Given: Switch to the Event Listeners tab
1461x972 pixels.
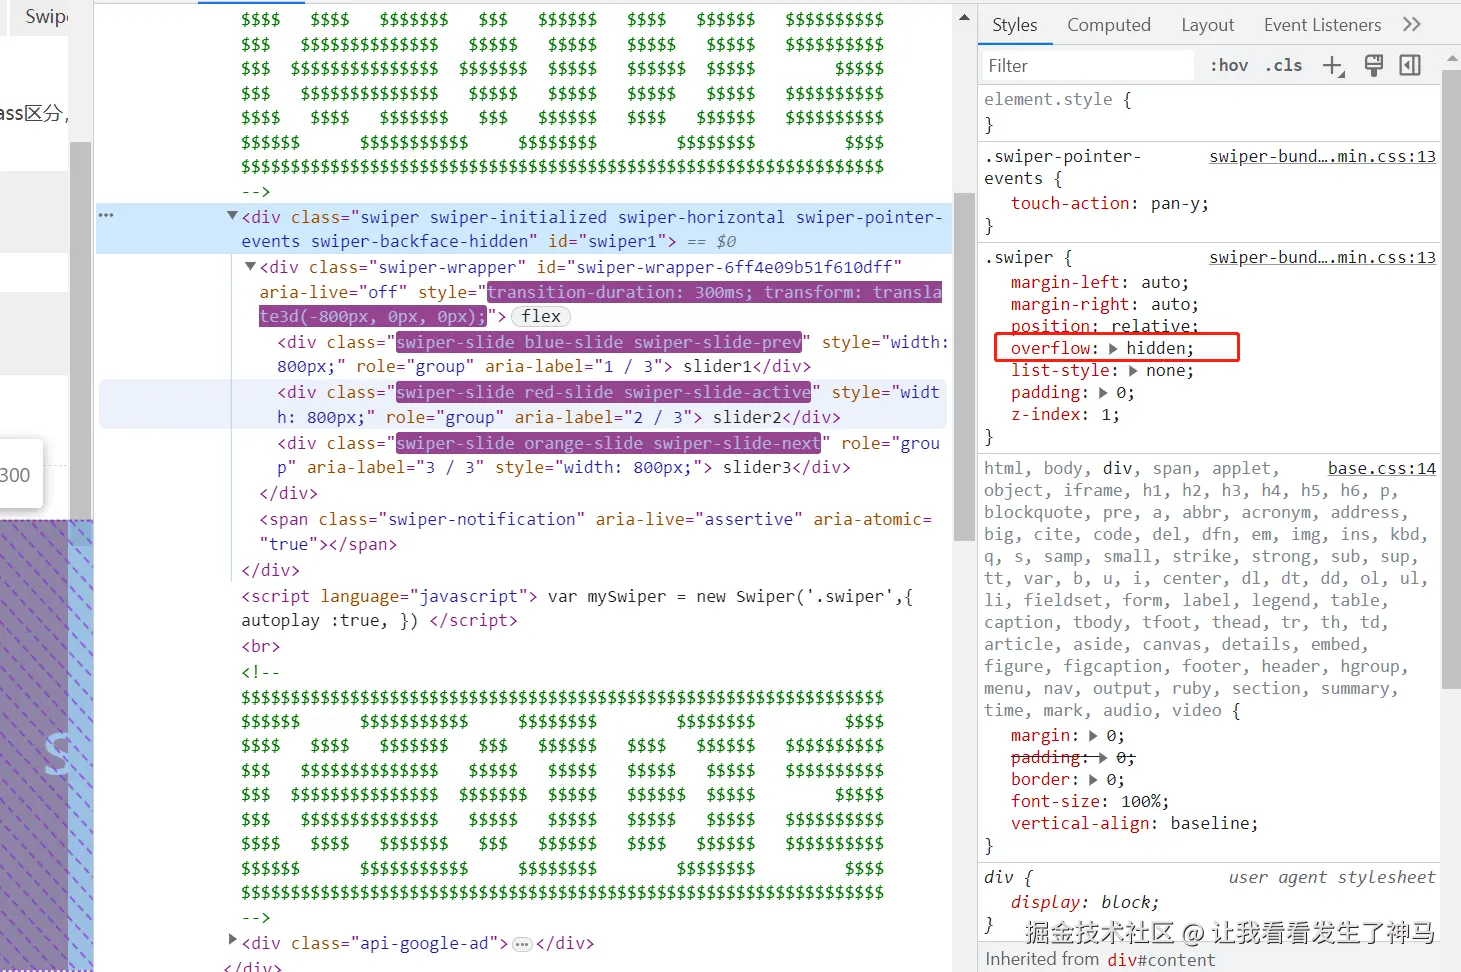Looking at the screenshot, I should [x=1322, y=25].
